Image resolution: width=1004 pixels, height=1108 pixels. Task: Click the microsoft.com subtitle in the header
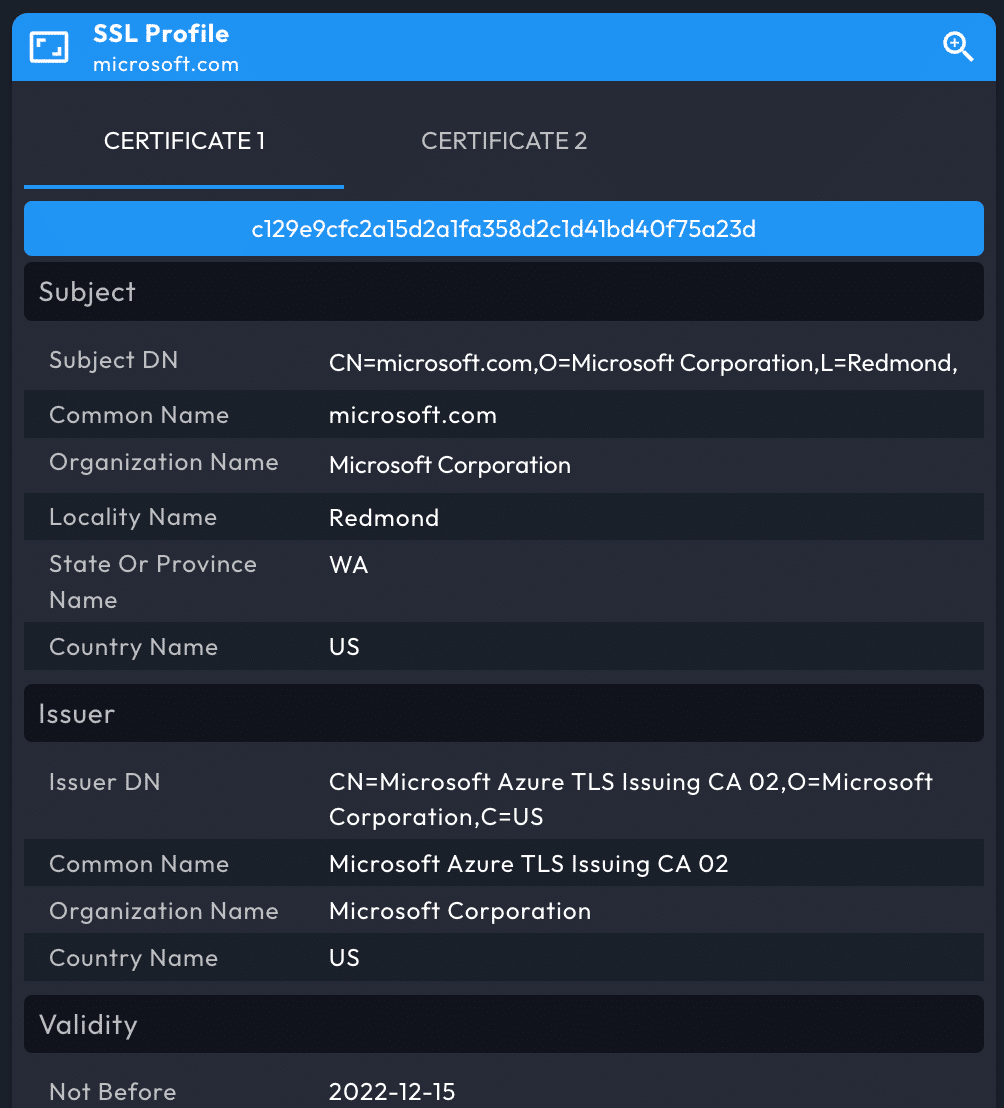pyautogui.click(x=166, y=64)
